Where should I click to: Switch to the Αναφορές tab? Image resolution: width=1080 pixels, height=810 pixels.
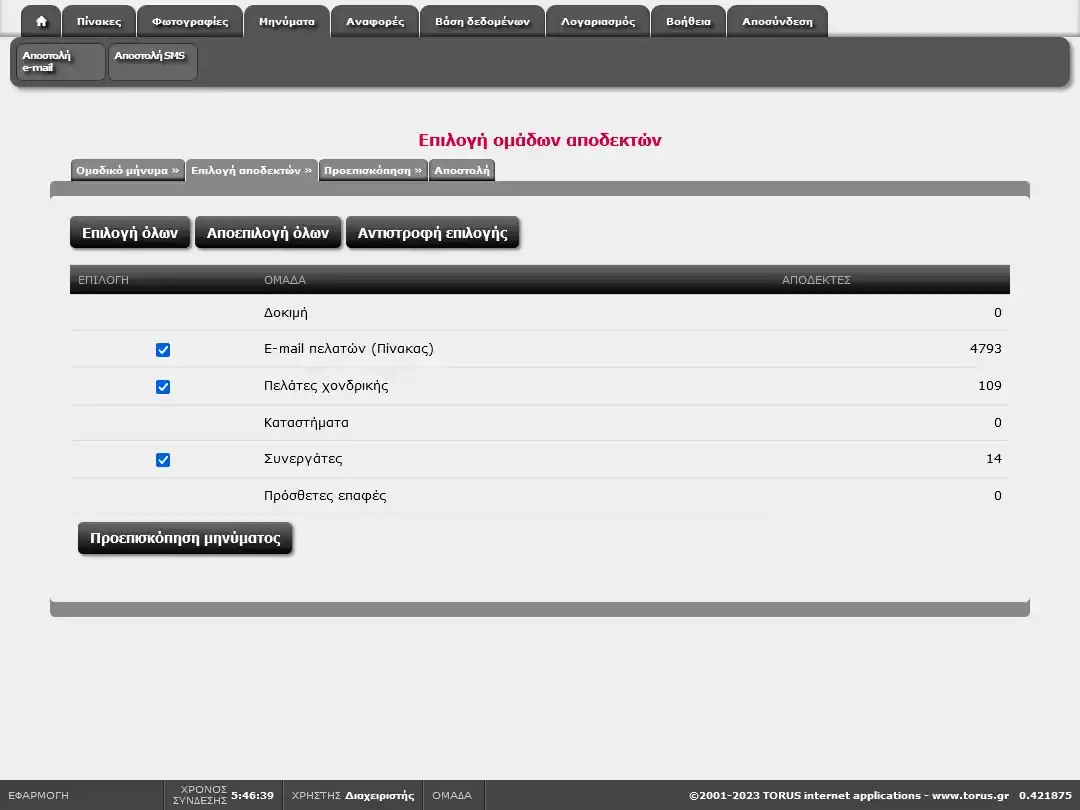coord(375,21)
